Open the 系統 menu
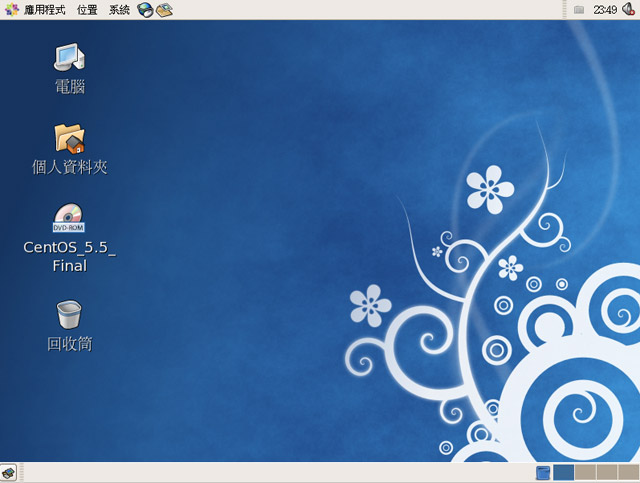The height and width of the screenshot is (483, 640). (119, 10)
